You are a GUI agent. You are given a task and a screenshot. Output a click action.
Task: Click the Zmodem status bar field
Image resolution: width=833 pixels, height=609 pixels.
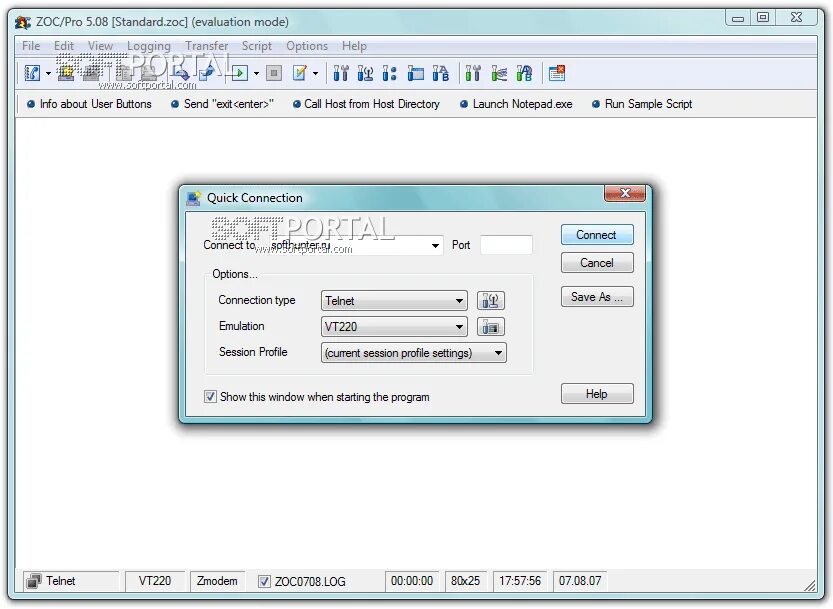point(217,581)
